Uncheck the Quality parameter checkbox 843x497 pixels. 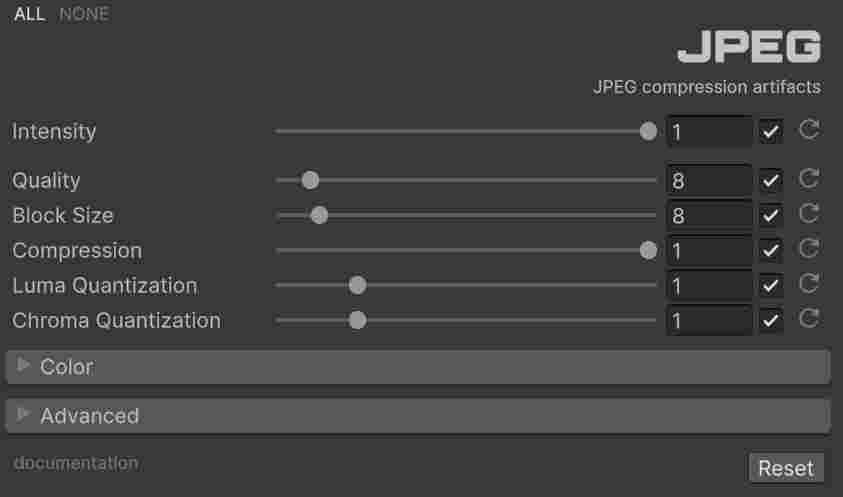click(770, 181)
